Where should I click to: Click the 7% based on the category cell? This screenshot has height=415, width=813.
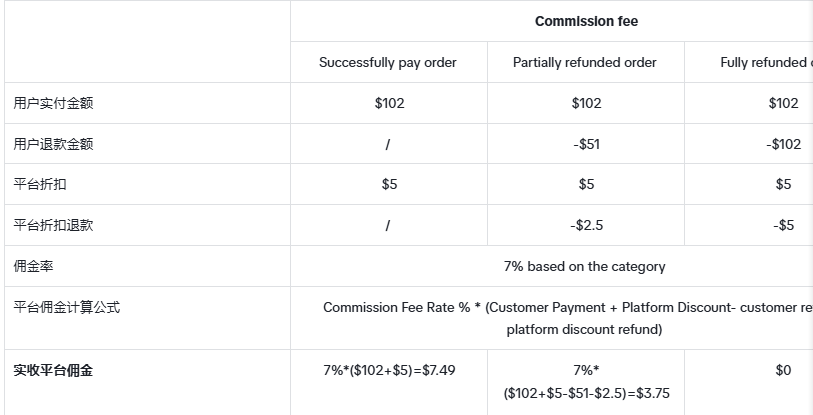(584, 266)
